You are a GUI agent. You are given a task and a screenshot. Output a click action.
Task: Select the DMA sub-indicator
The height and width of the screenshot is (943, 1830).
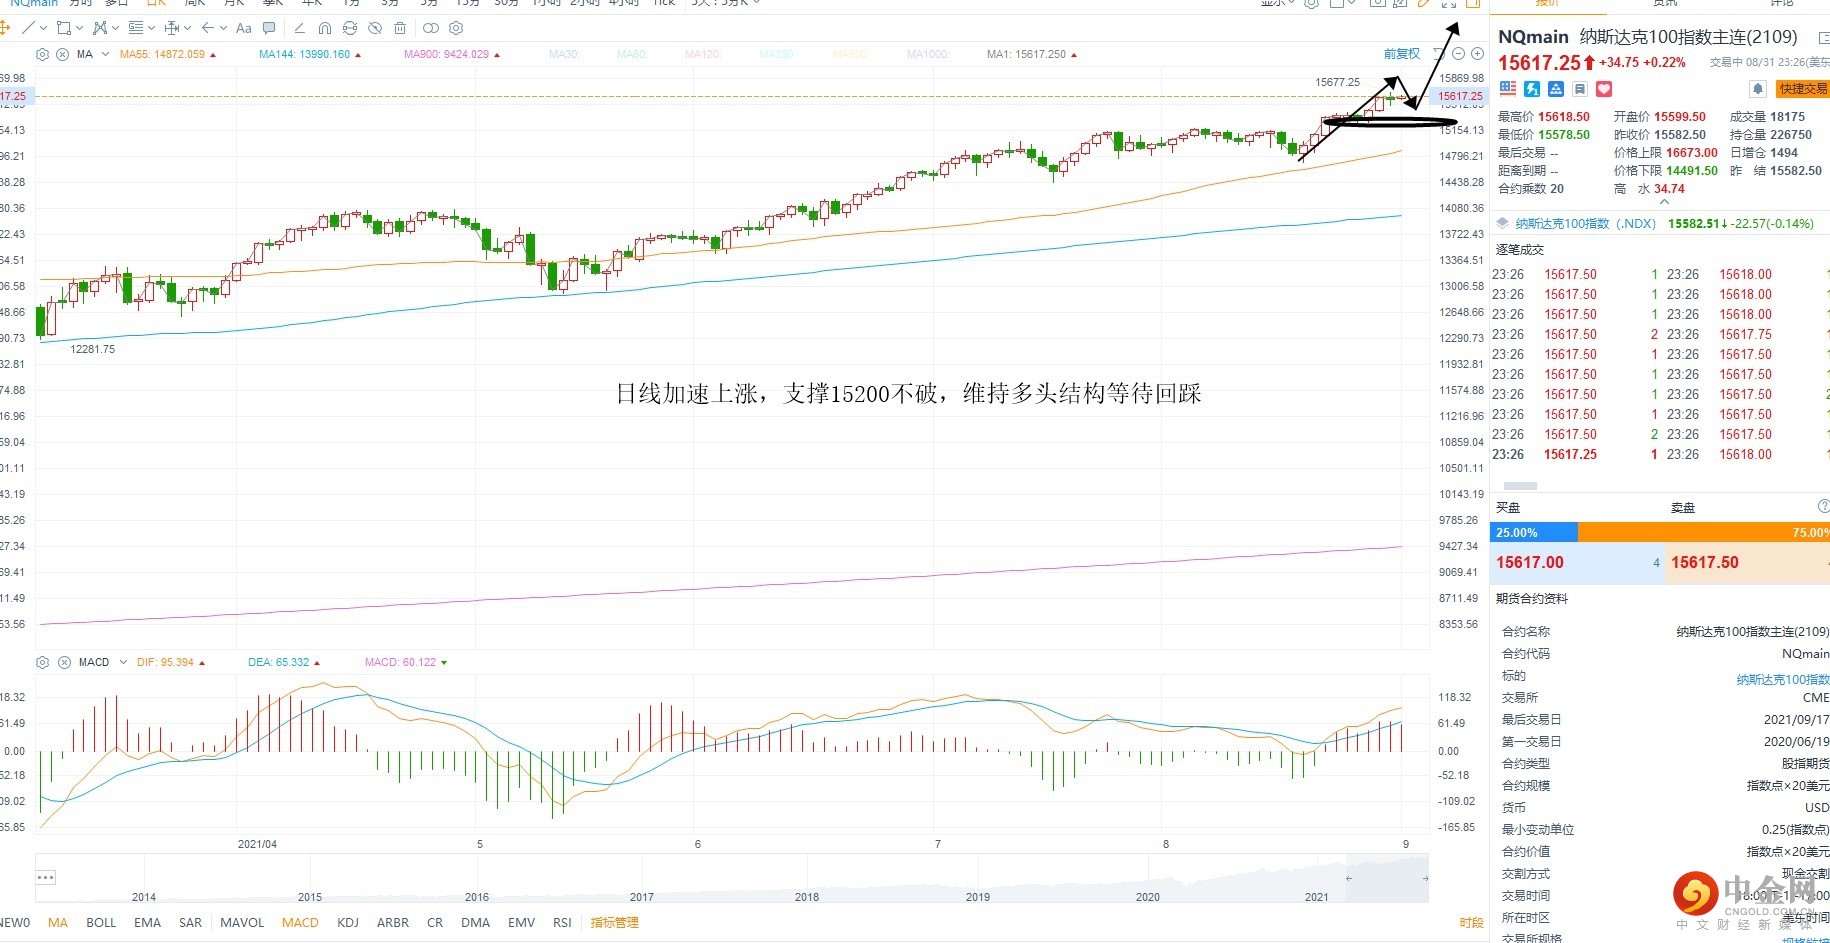pos(476,922)
